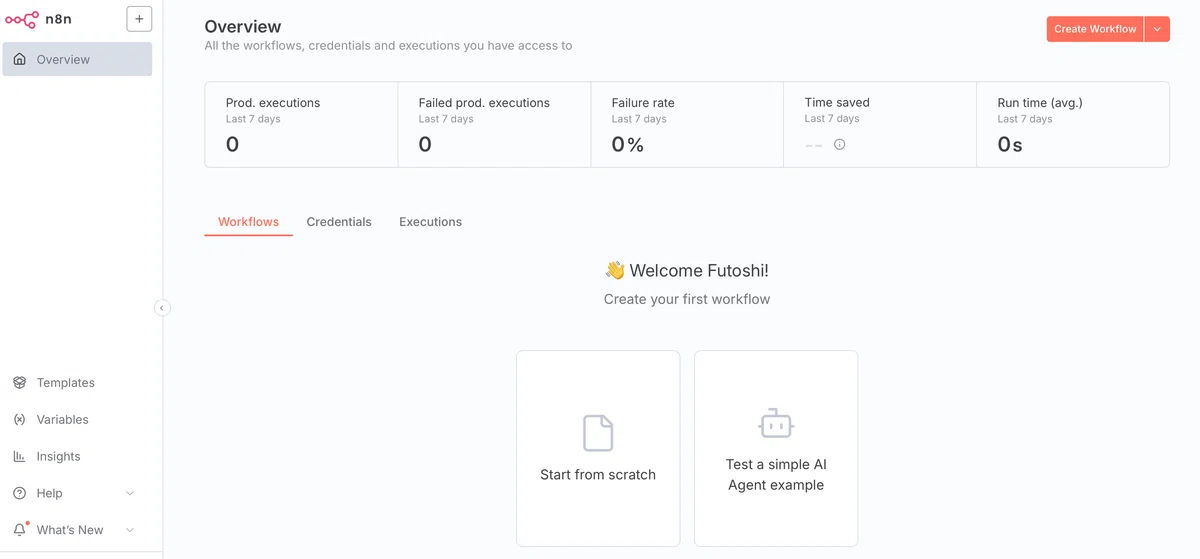The width and height of the screenshot is (1200, 559).
Task: Click the Help question mark icon
Action: tap(19, 493)
